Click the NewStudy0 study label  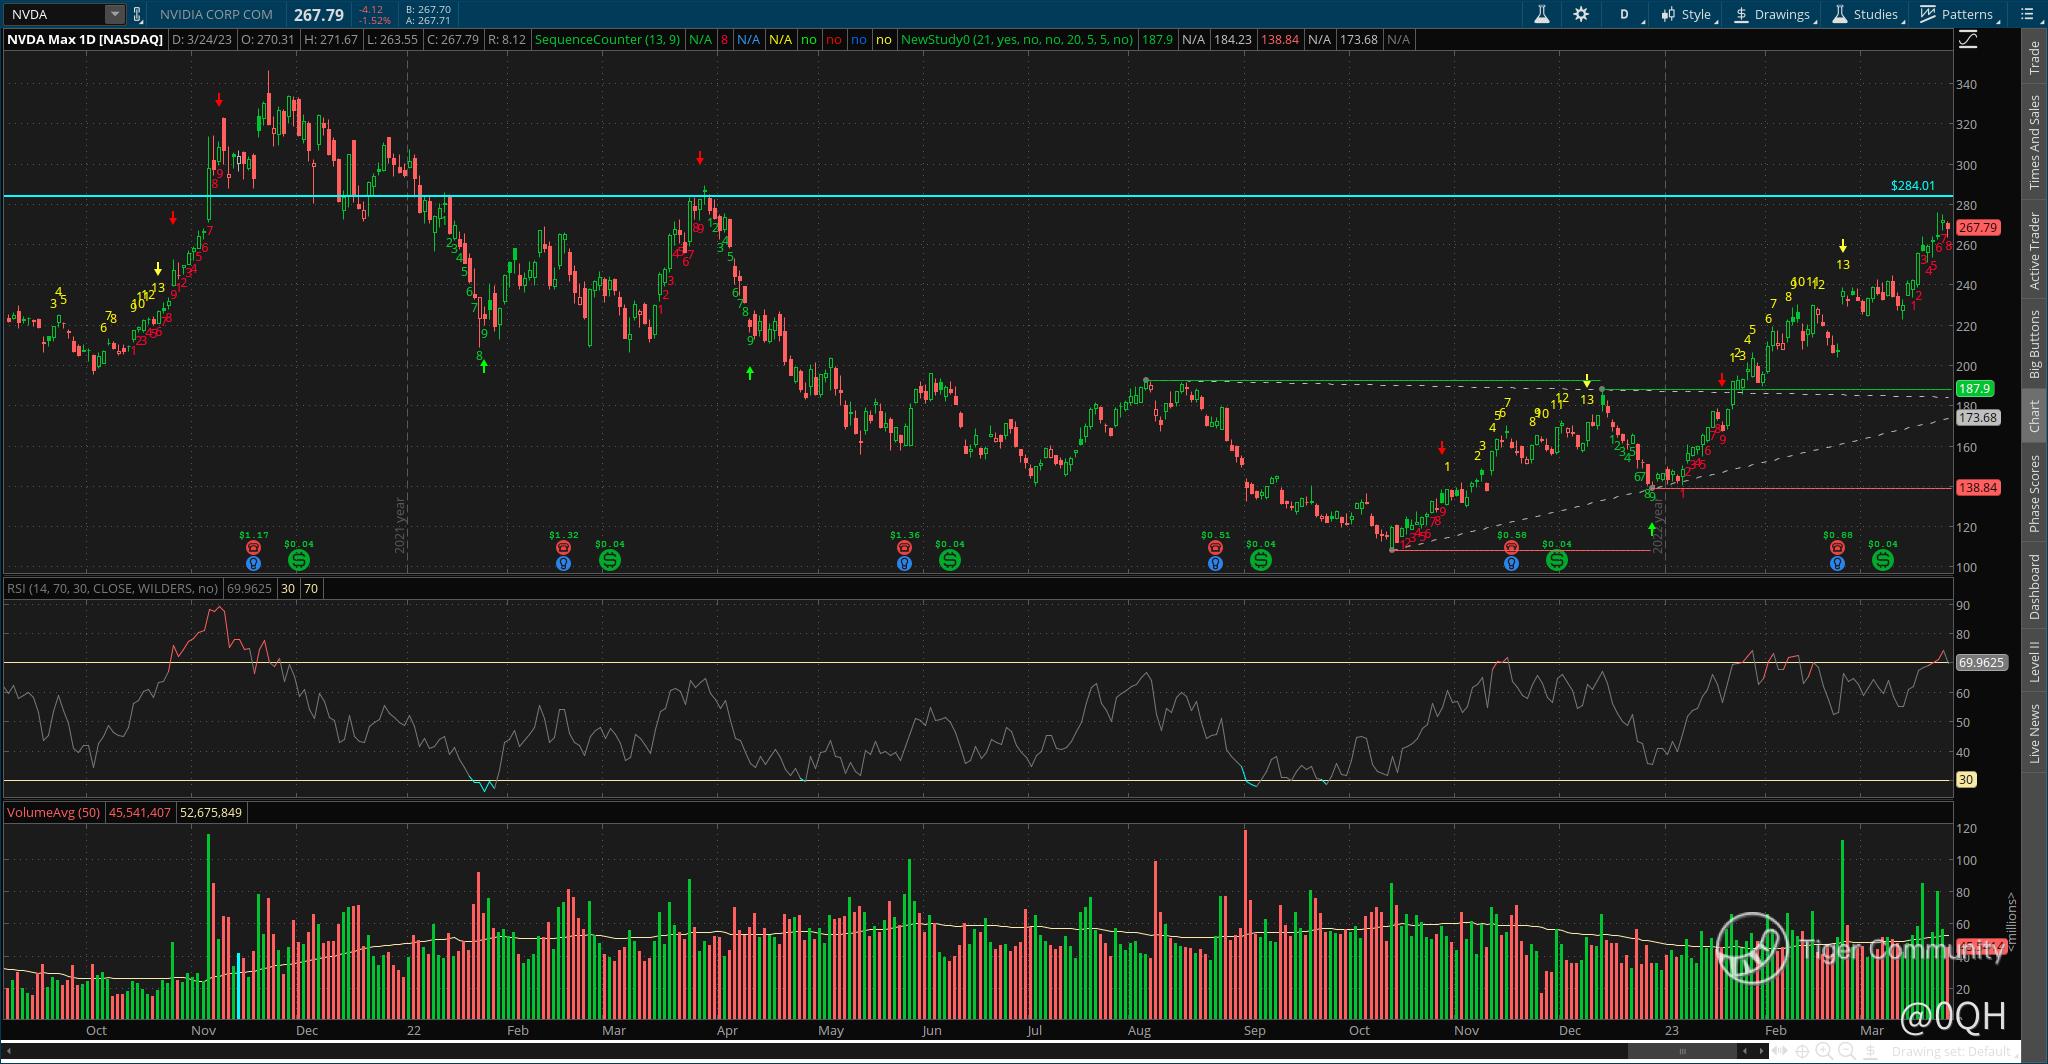click(1017, 40)
